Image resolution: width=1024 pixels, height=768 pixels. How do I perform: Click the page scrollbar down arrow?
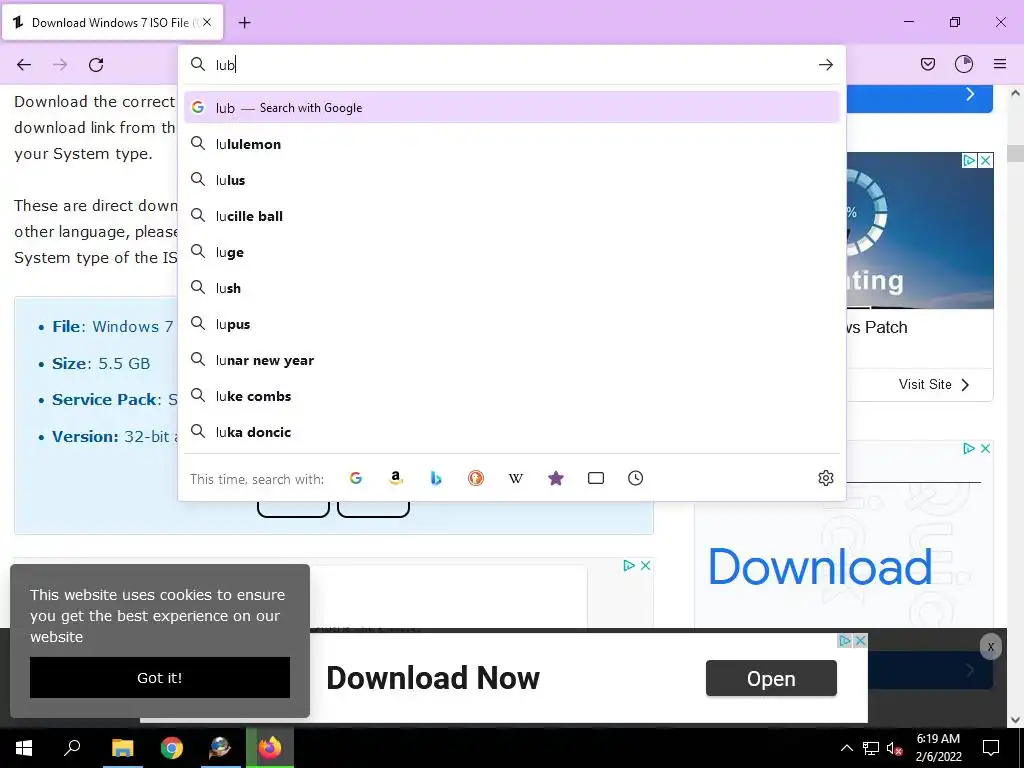tap(1015, 720)
